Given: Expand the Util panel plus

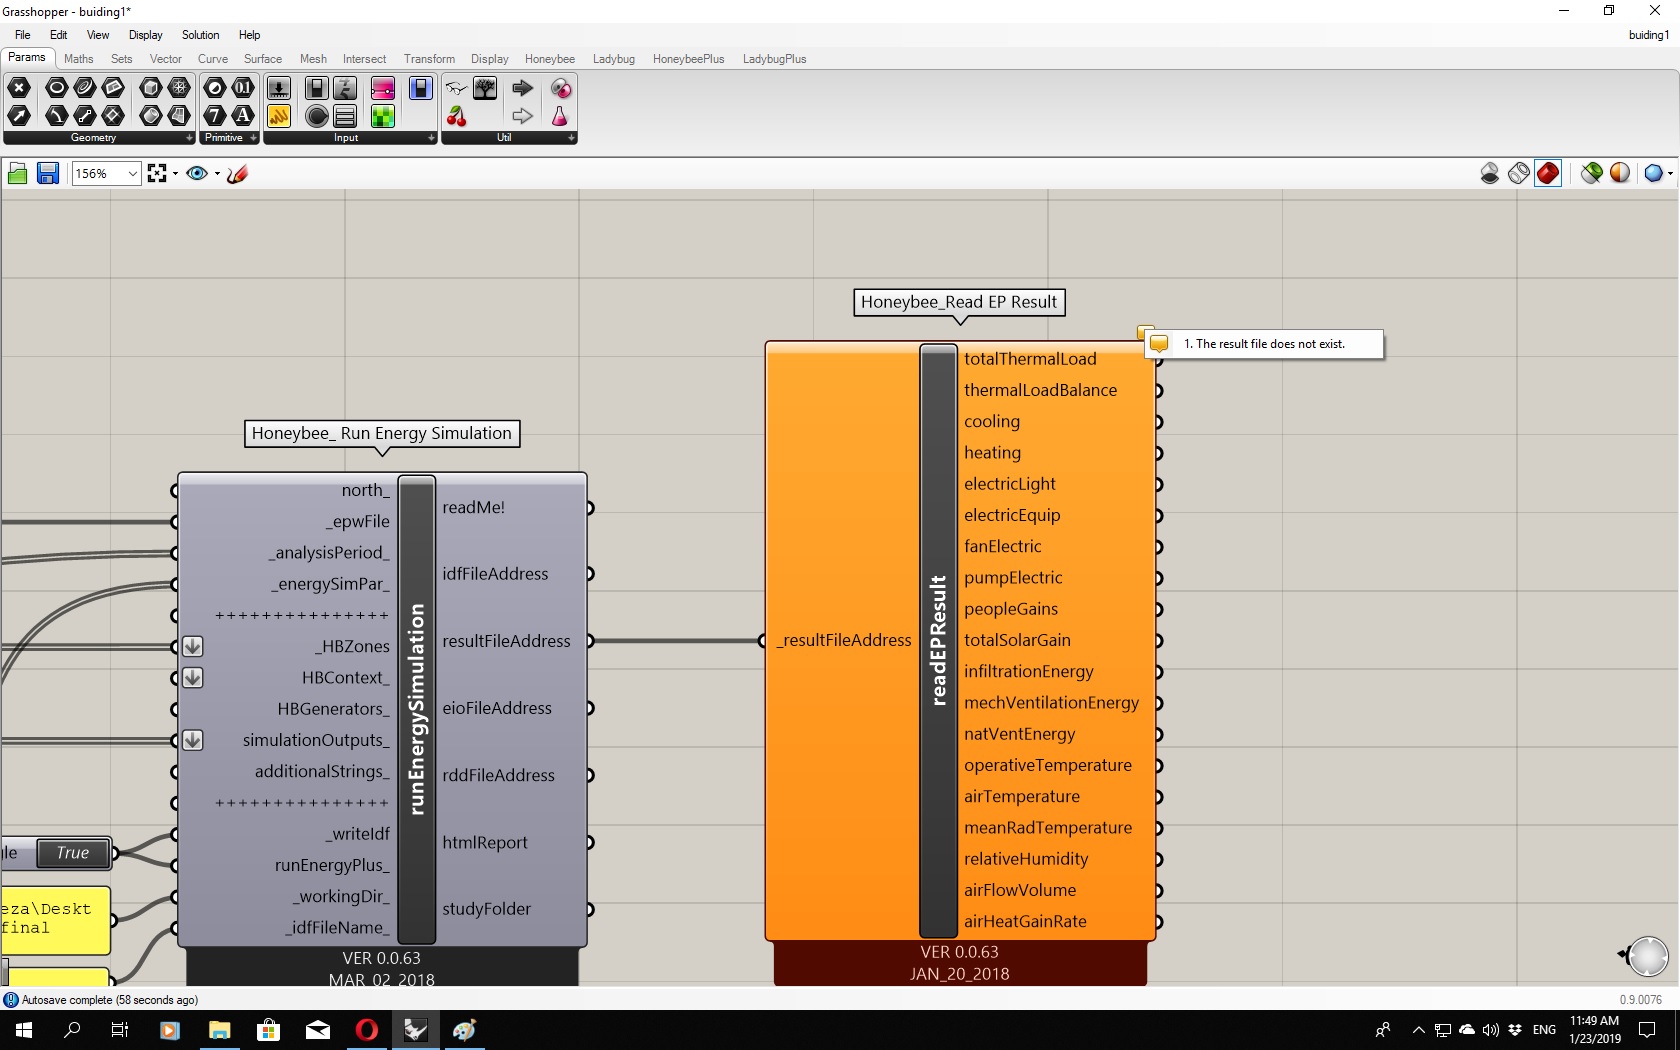Looking at the screenshot, I should click(x=571, y=138).
